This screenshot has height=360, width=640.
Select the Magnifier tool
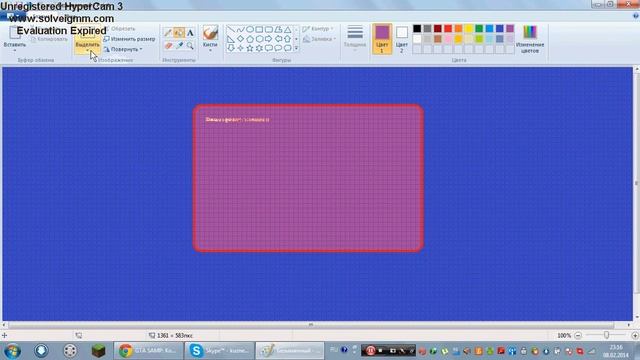tap(190, 46)
